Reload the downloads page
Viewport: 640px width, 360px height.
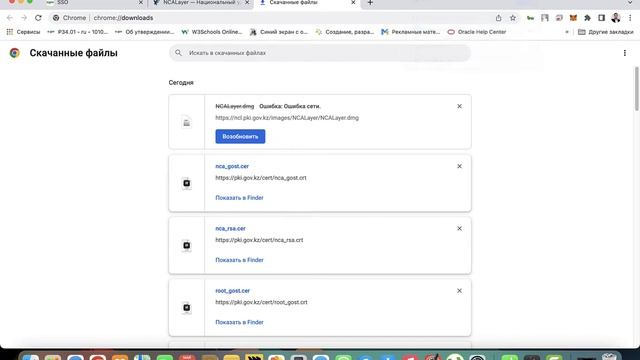38,18
